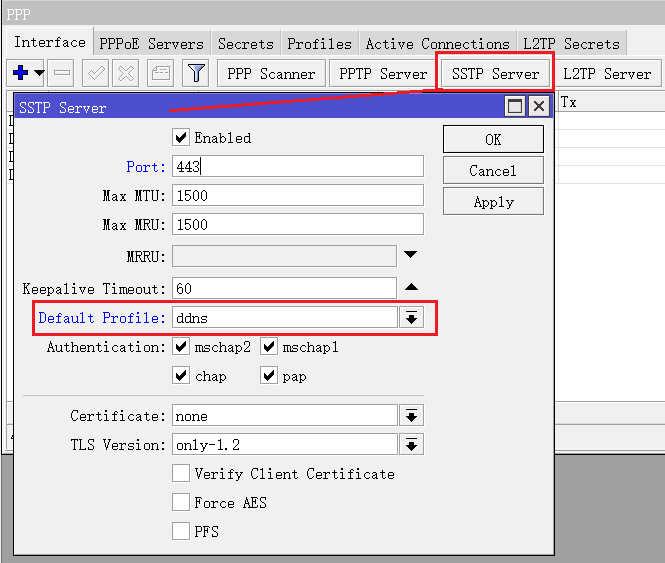Click the Comment toolbar icon
The image size is (665, 563).
(160, 73)
